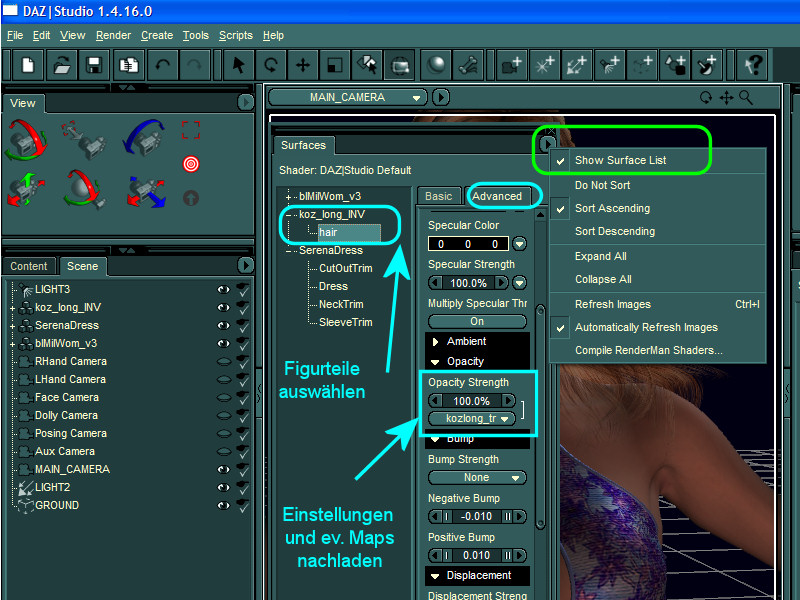800x600 pixels.
Task: Select the Surface Selection tool icon
Action: coord(367,65)
